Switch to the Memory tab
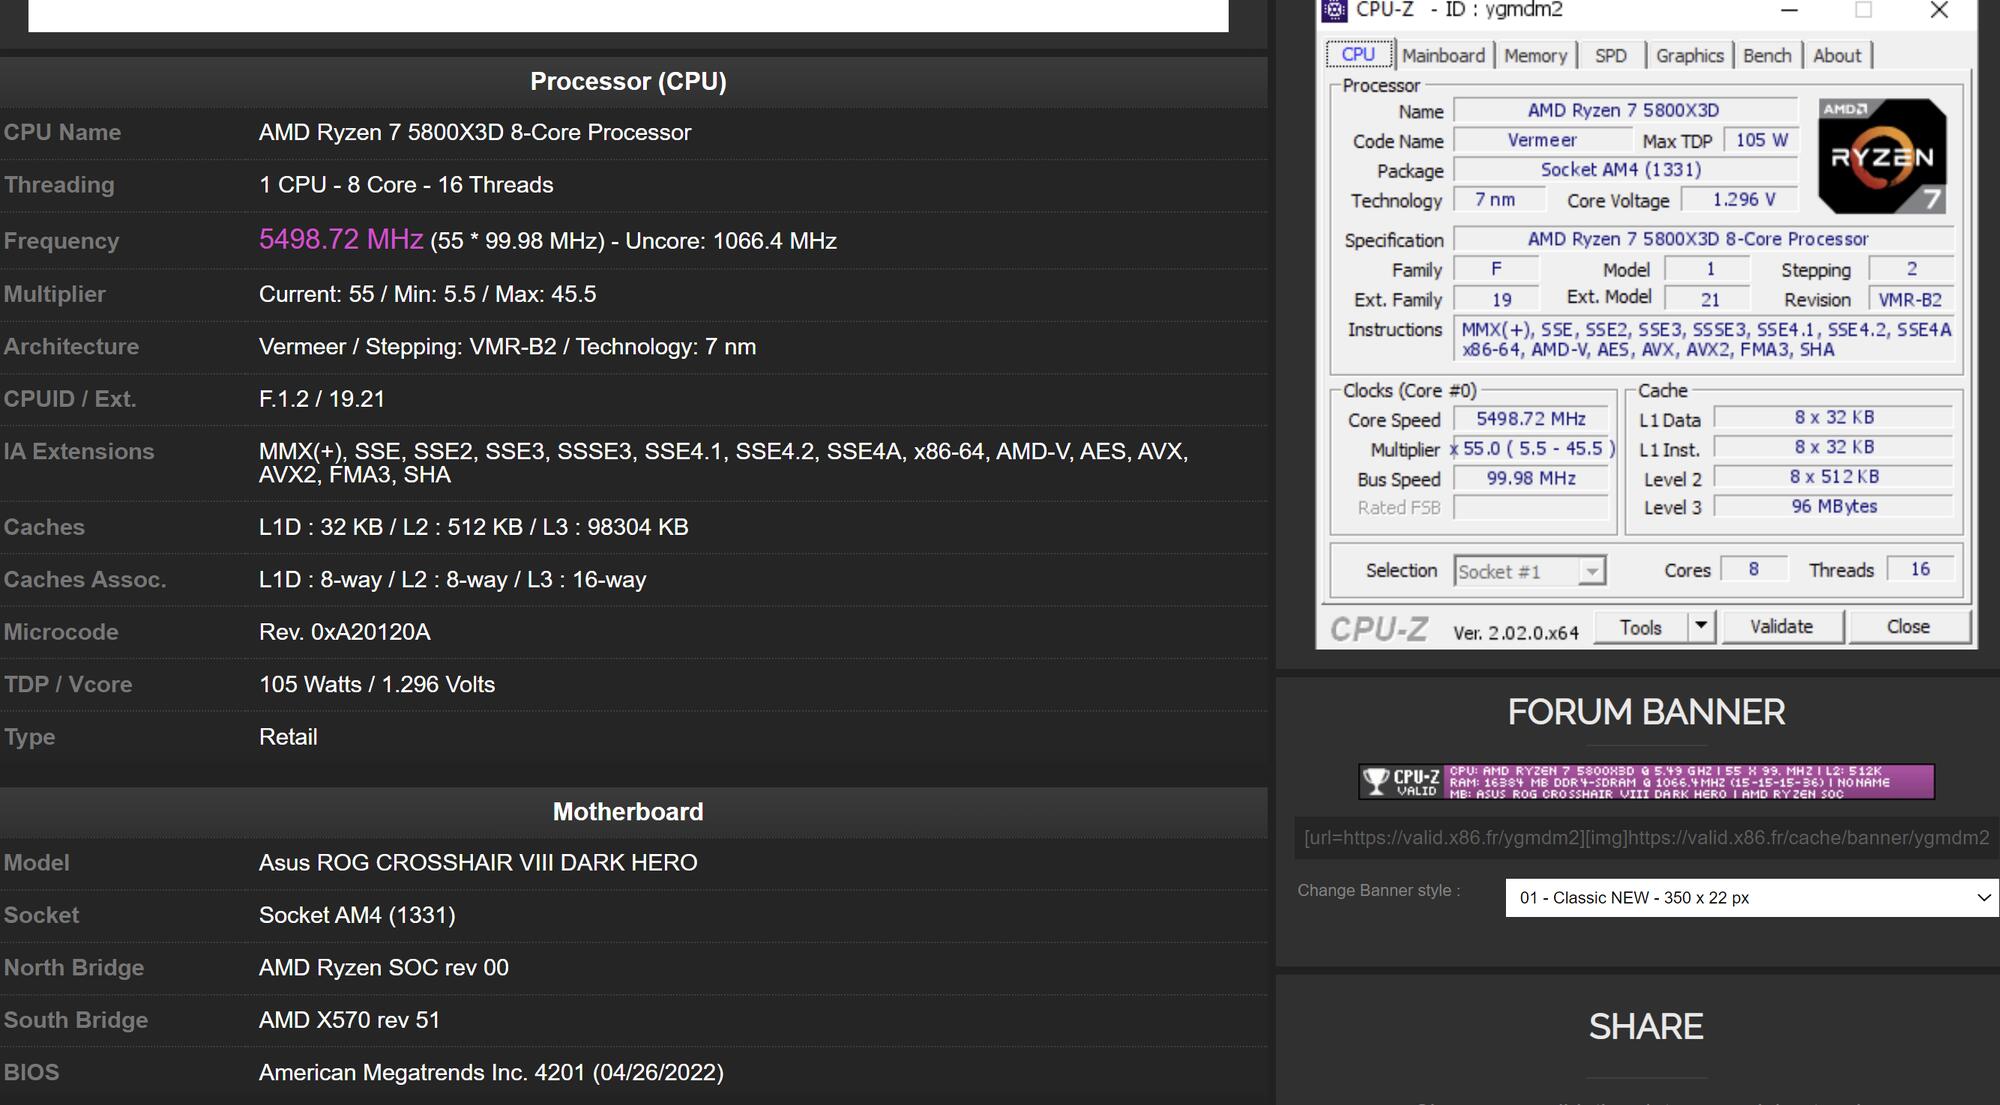Image resolution: width=2000 pixels, height=1105 pixels. pyautogui.click(x=1535, y=56)
